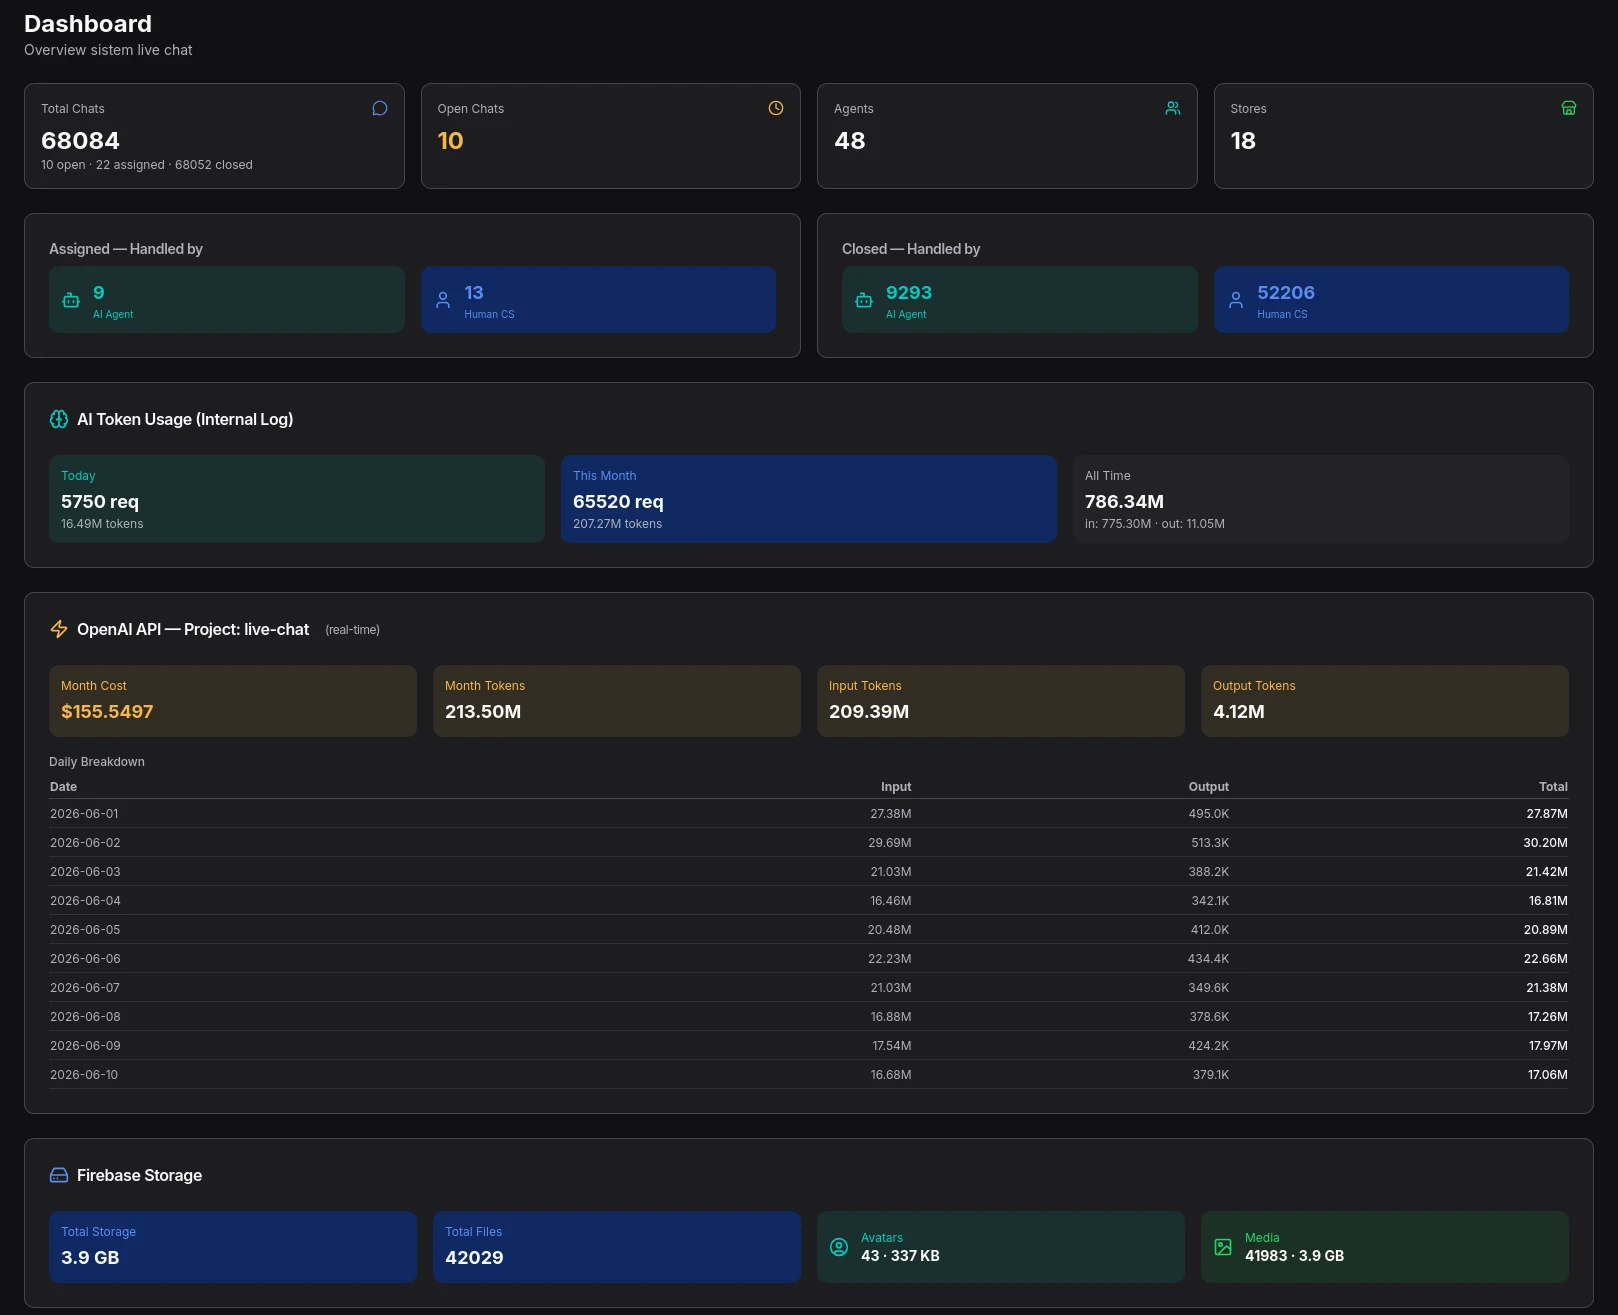Click the 388.2K output cell for 2026-06-03

tap(1209, 872)
